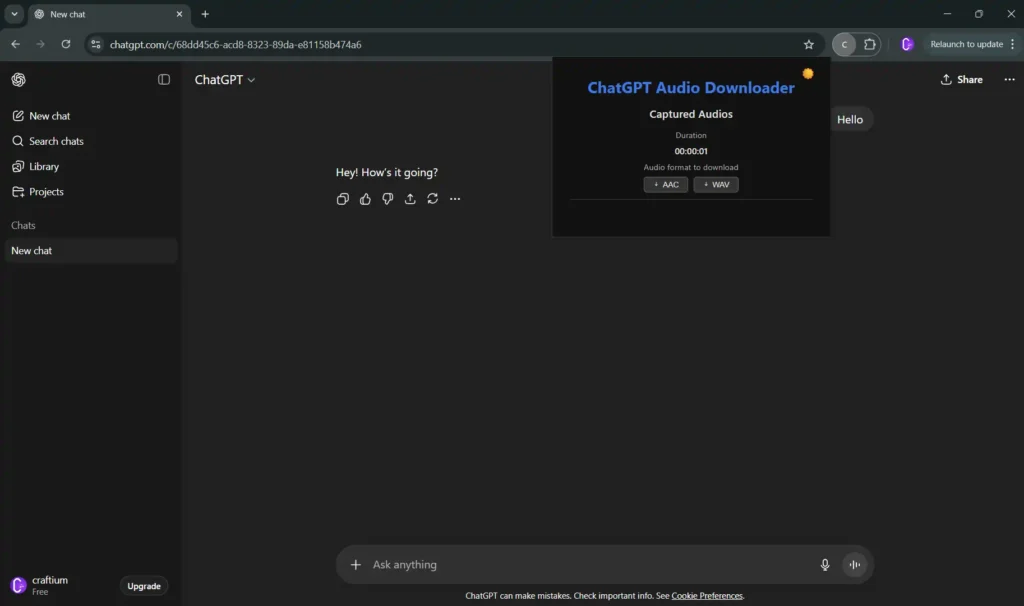Open more actions ellipsis under the response

click(455, 199)
